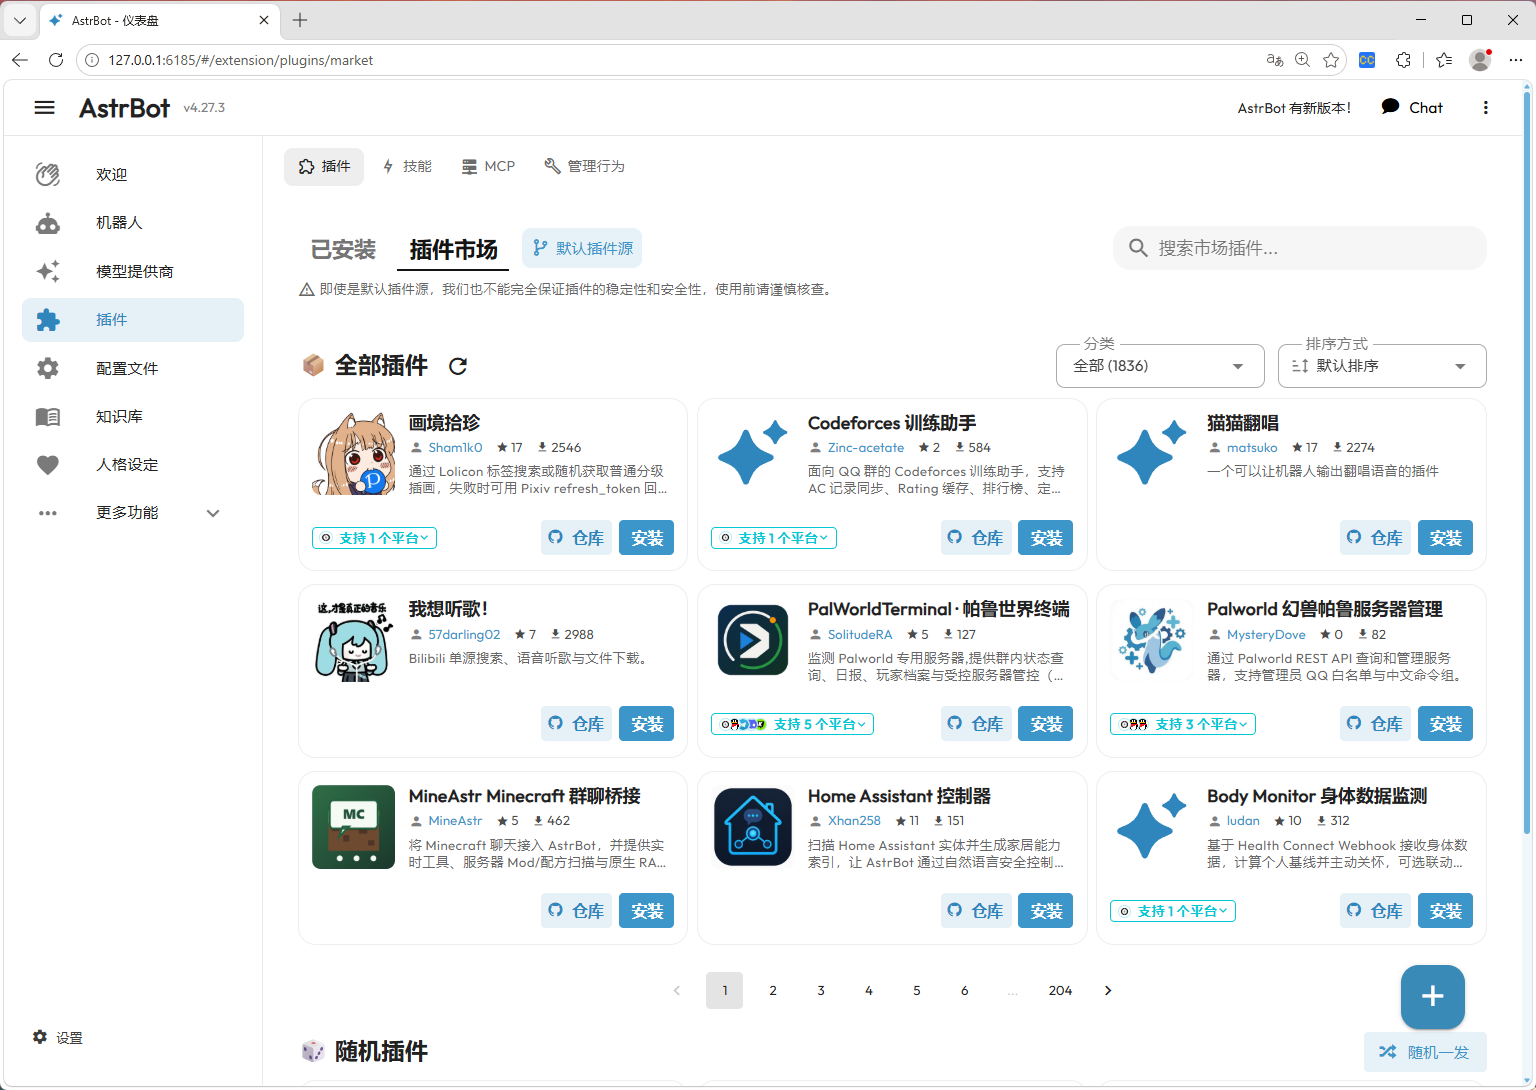The width and height of the screenshot is (1536, 1090).
Task: Click the 随机一发 shuffle button
Action: [x=1425, y=1052]
